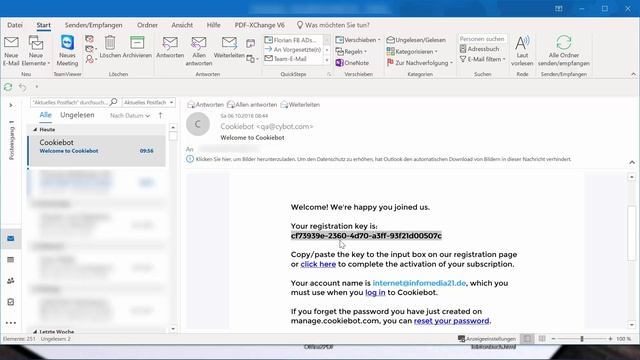
Task: Open the Ordner tab
Action: click(147, 25)
